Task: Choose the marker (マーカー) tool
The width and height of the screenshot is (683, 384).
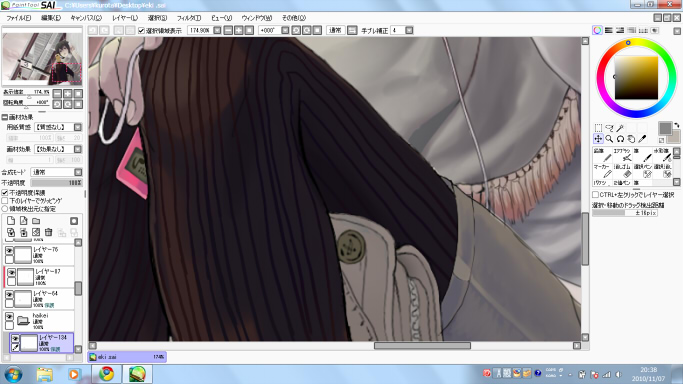Action: [602, 171]
